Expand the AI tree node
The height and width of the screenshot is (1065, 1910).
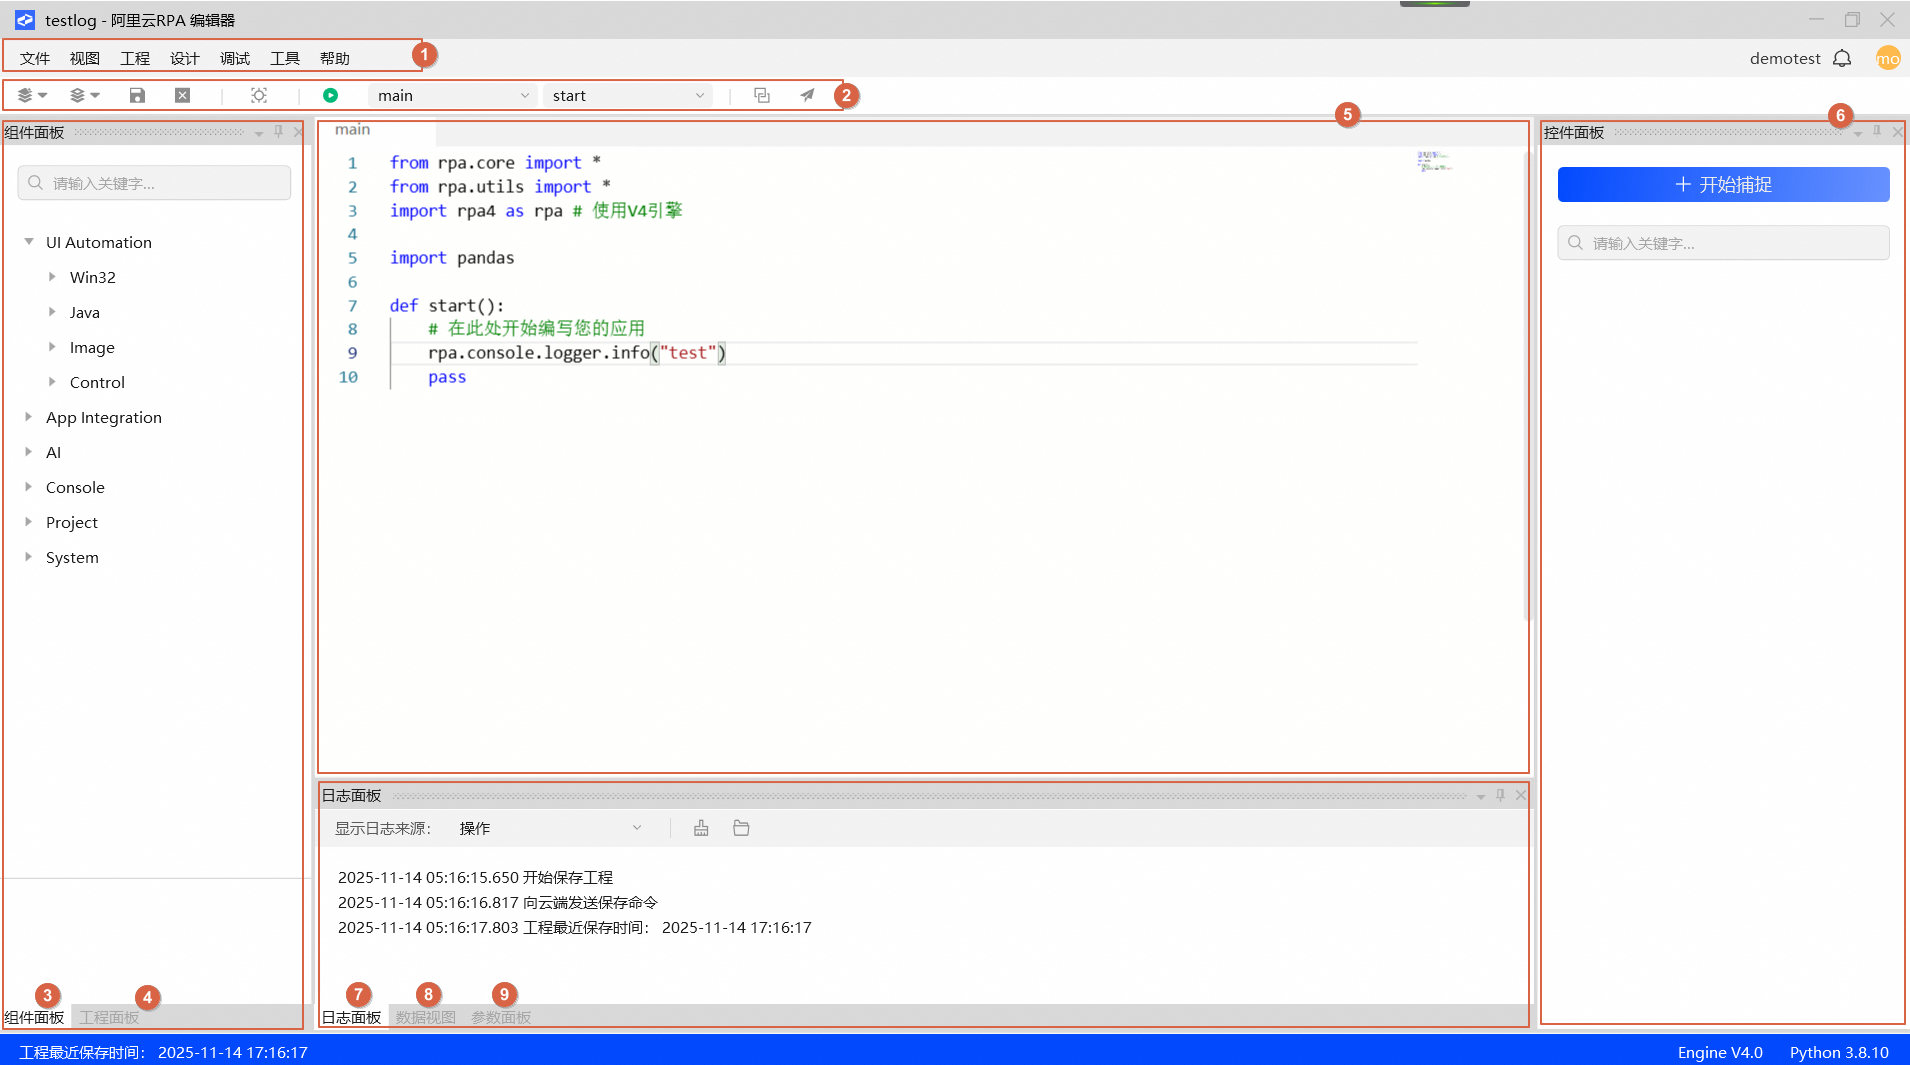click(x=28, y=452)
